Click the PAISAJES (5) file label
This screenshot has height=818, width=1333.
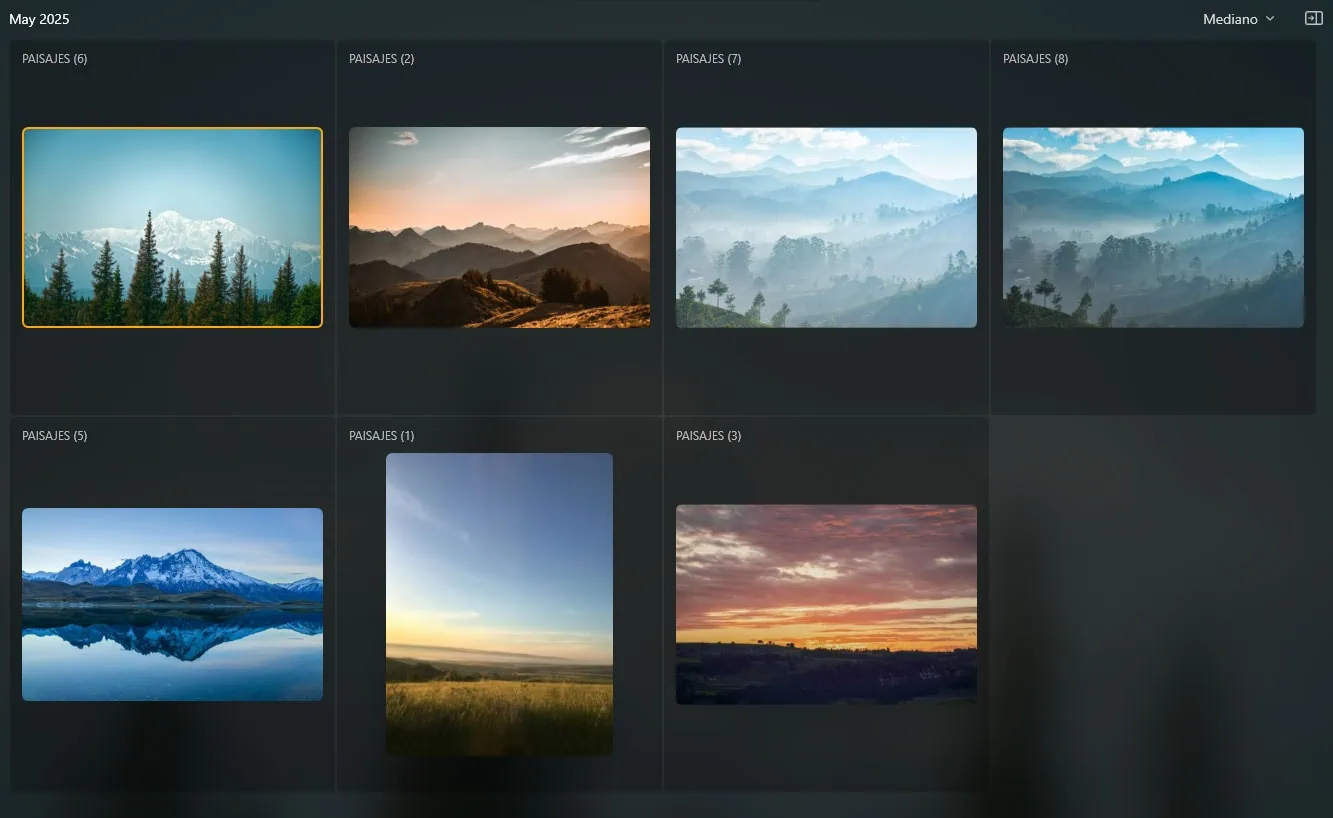(55, 436)
